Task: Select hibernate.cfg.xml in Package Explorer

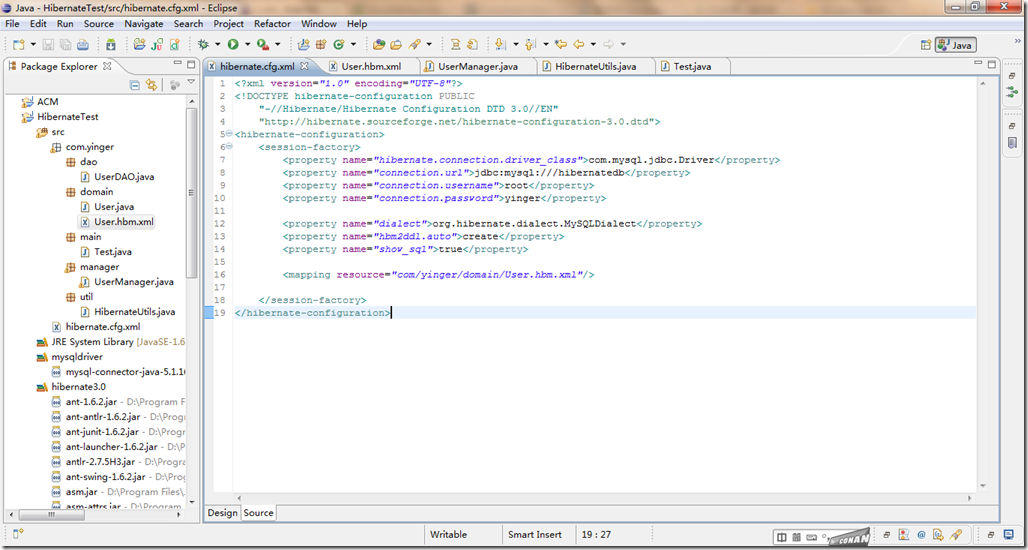Action: coord(103,326)
